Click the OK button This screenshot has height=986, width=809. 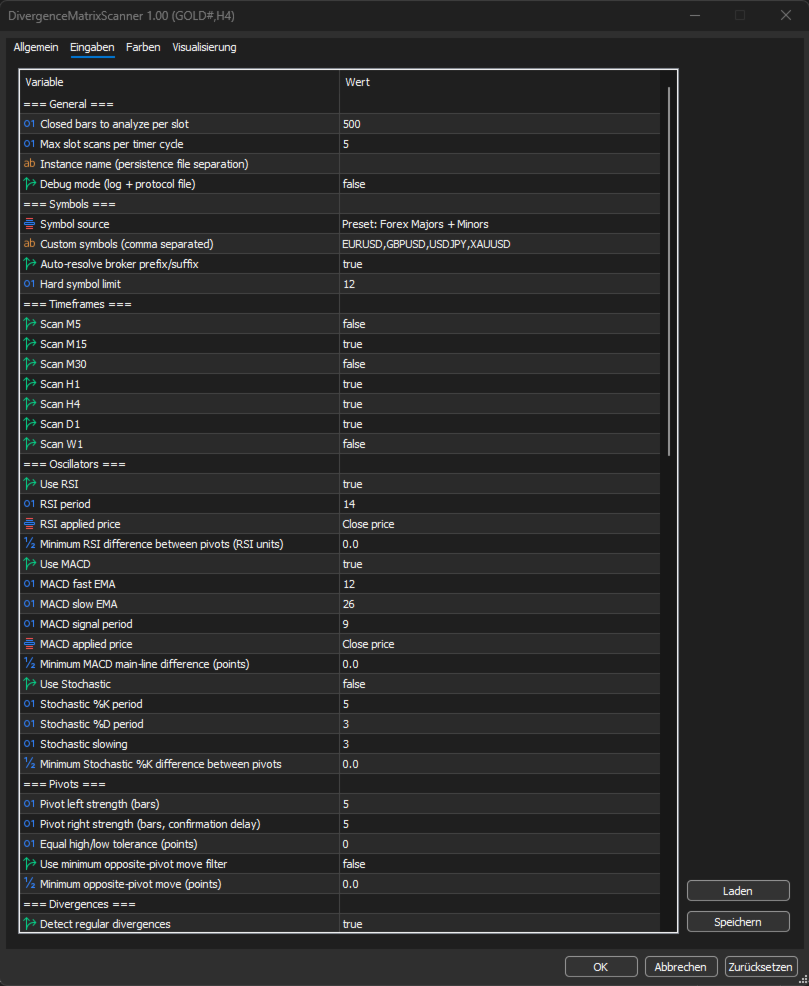coord(601,967)
